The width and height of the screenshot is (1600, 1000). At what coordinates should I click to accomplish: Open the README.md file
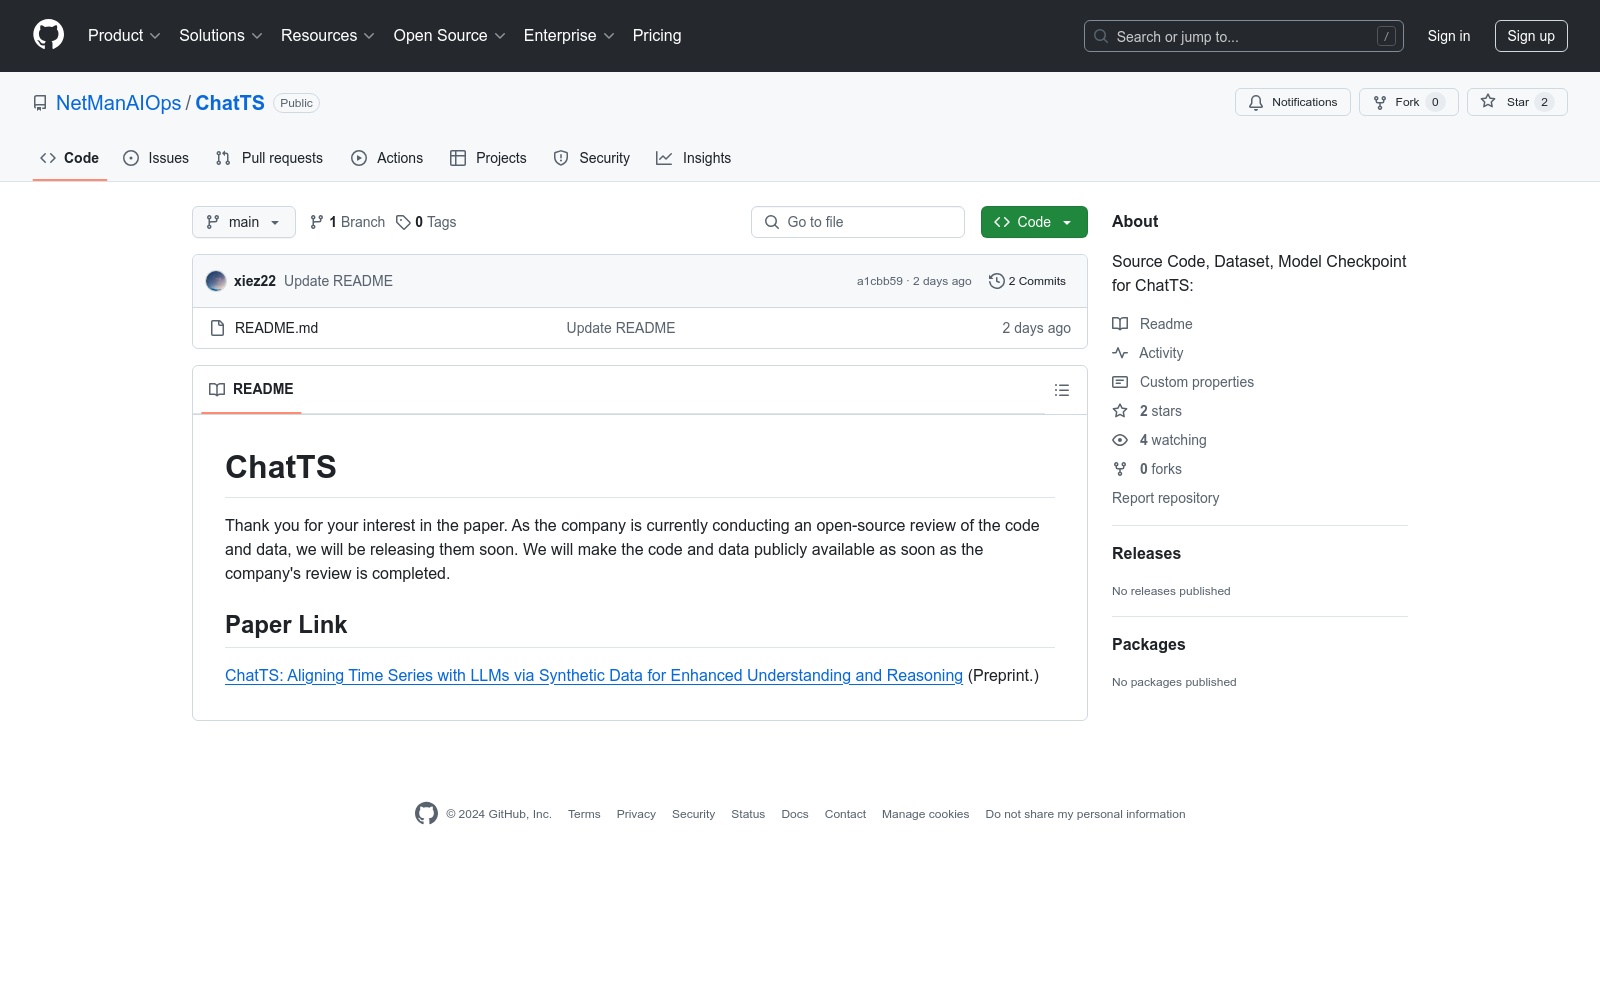(276, 328)
